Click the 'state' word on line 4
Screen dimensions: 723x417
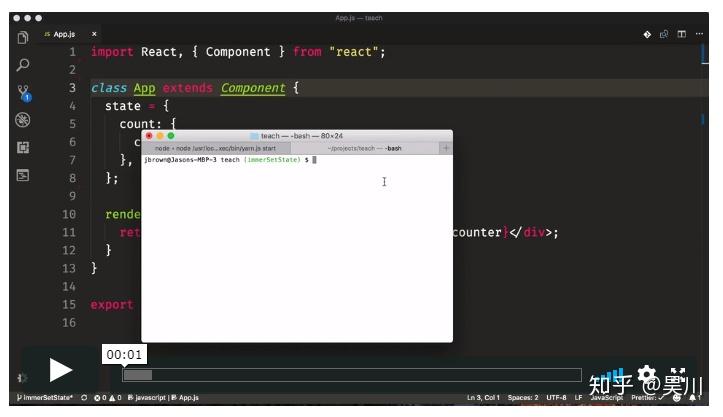click(x=123, y=106)
